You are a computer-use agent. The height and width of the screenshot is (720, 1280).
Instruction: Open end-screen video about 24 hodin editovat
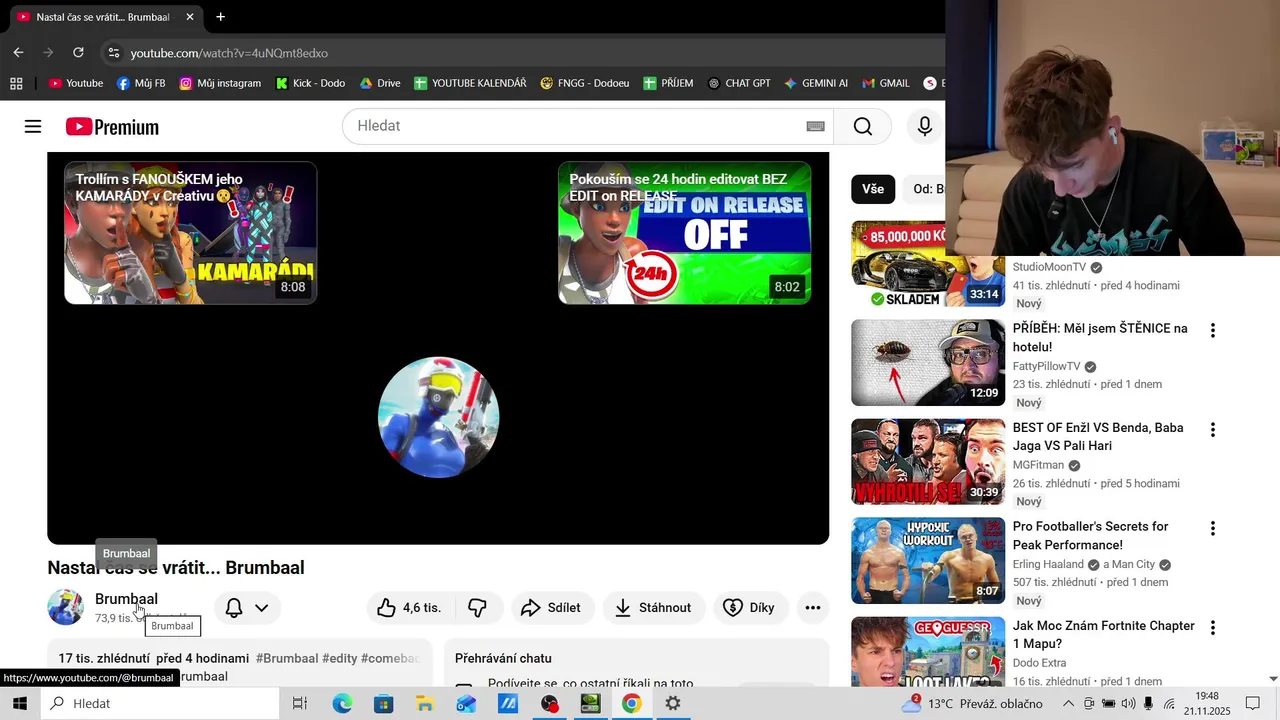point(684,233)
